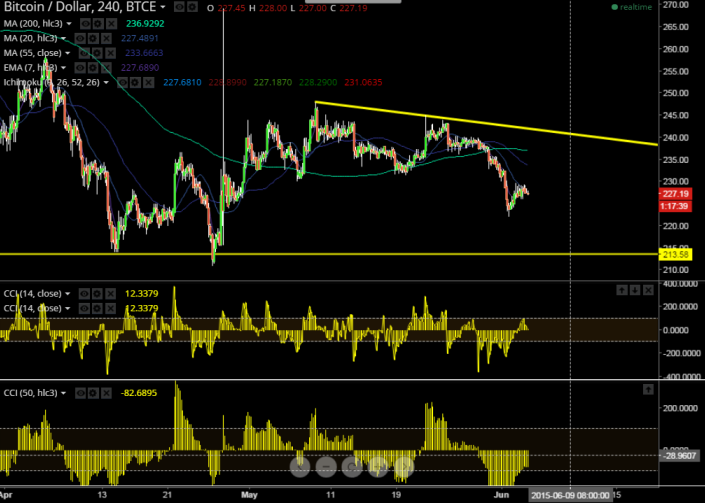Toggle the Ichimoku visibility eye
Screen dimensions: 705x503
[x=122, y=83]
